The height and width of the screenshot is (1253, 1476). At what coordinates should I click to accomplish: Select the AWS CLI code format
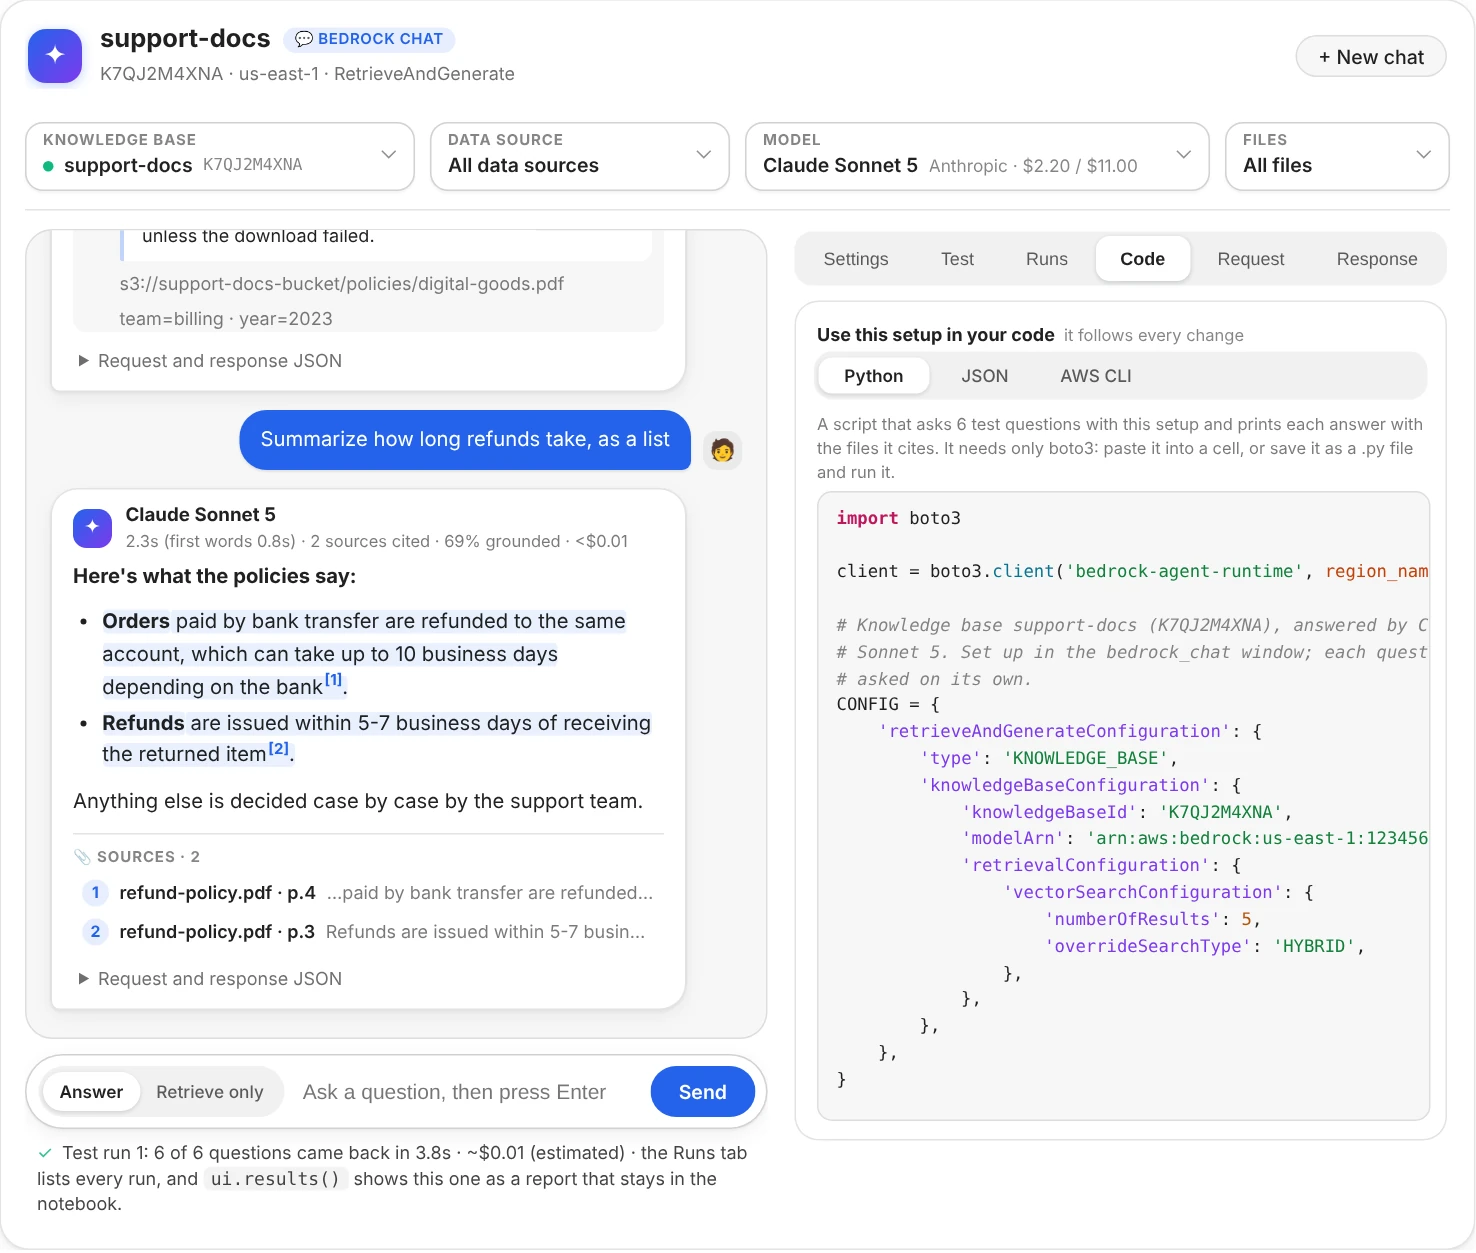[x=1096, y=376]
